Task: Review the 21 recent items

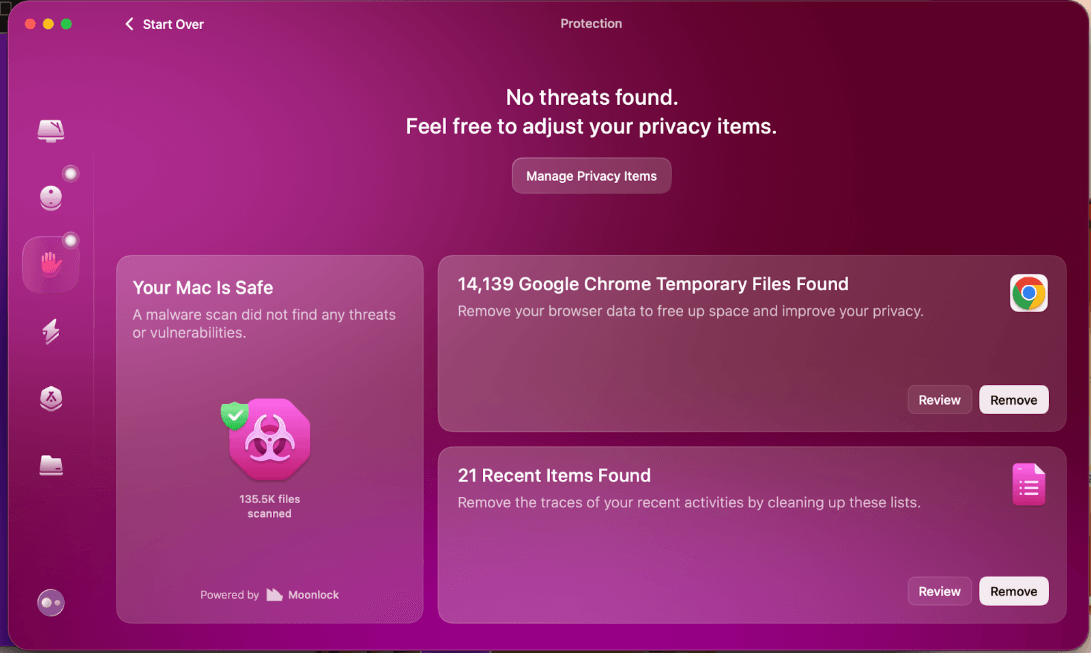Action: coord(939,591)
